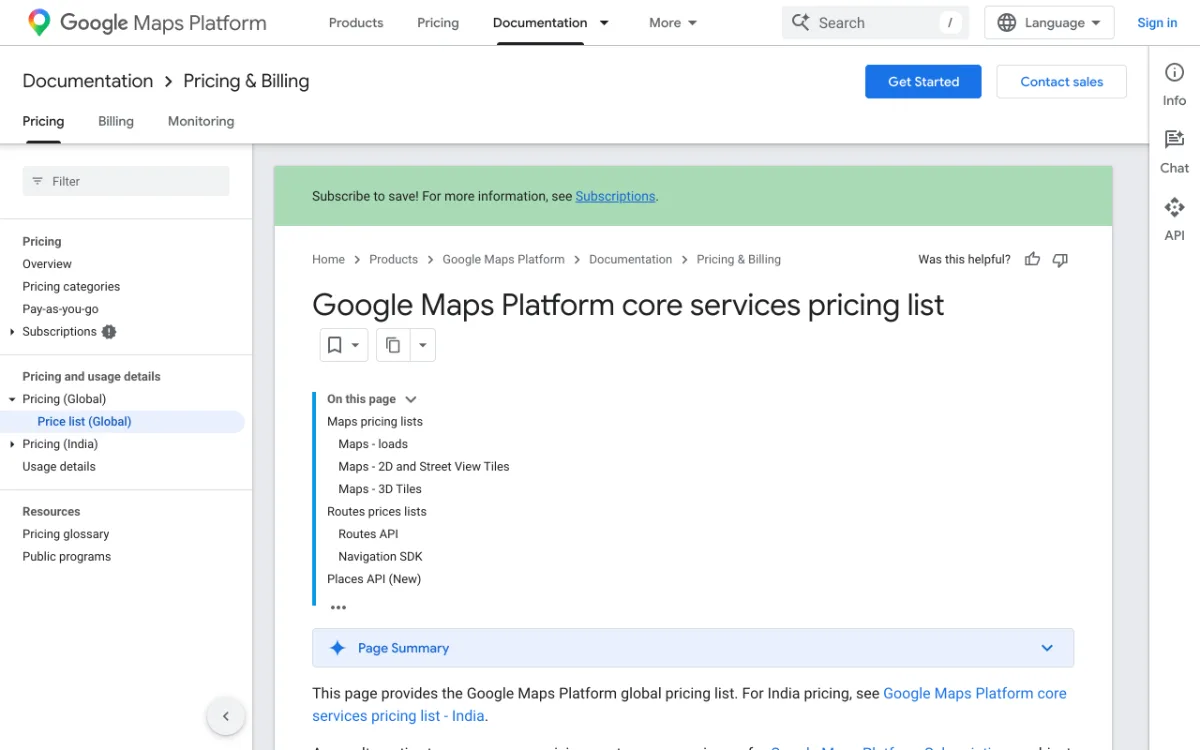1200x750 pixels.
Task: Click the globe Language icon
Action: coord(1007,22)
